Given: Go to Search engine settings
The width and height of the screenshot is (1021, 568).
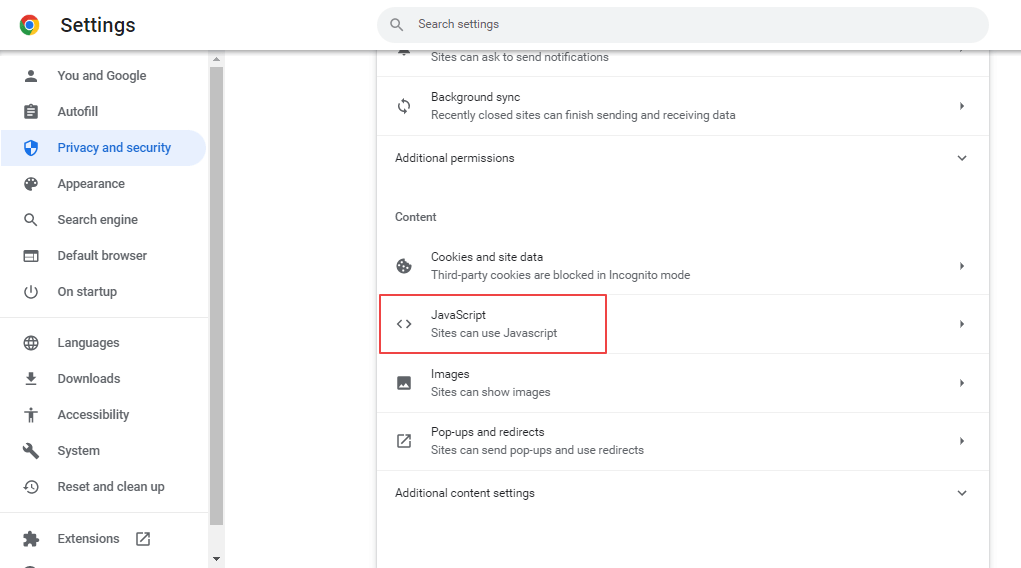Looking at the screenshot, I should [x=97, y=220].
